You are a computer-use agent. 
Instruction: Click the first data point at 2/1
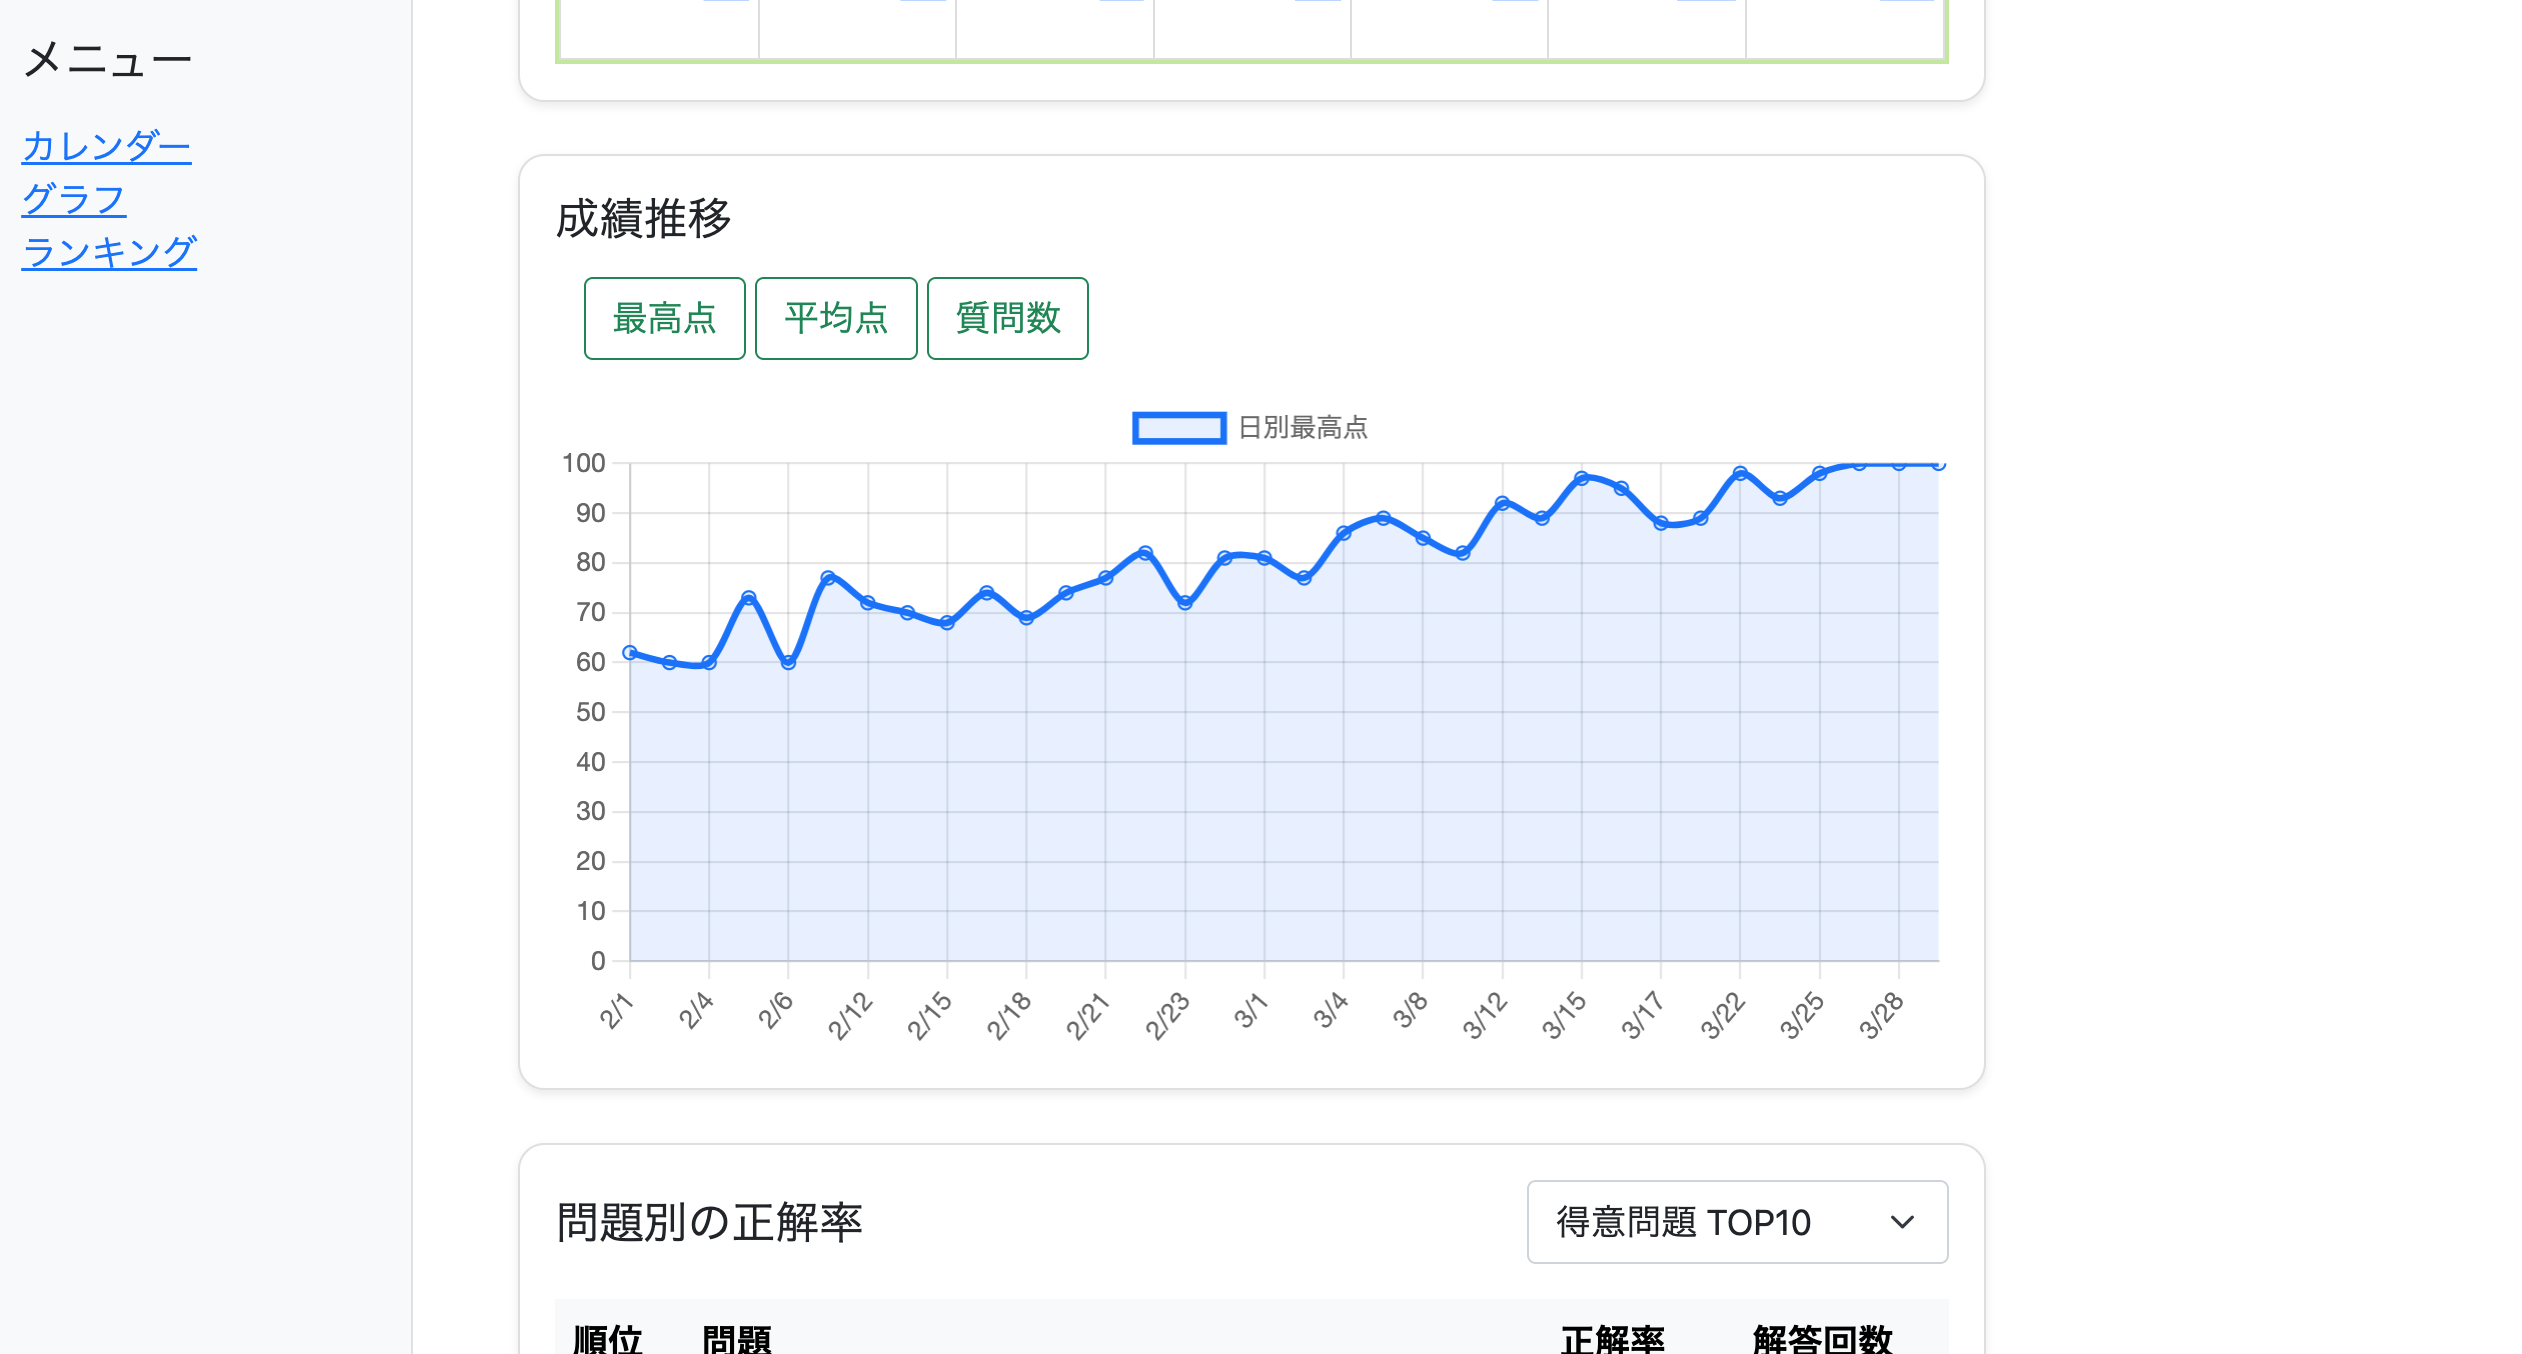coord(630,653)
